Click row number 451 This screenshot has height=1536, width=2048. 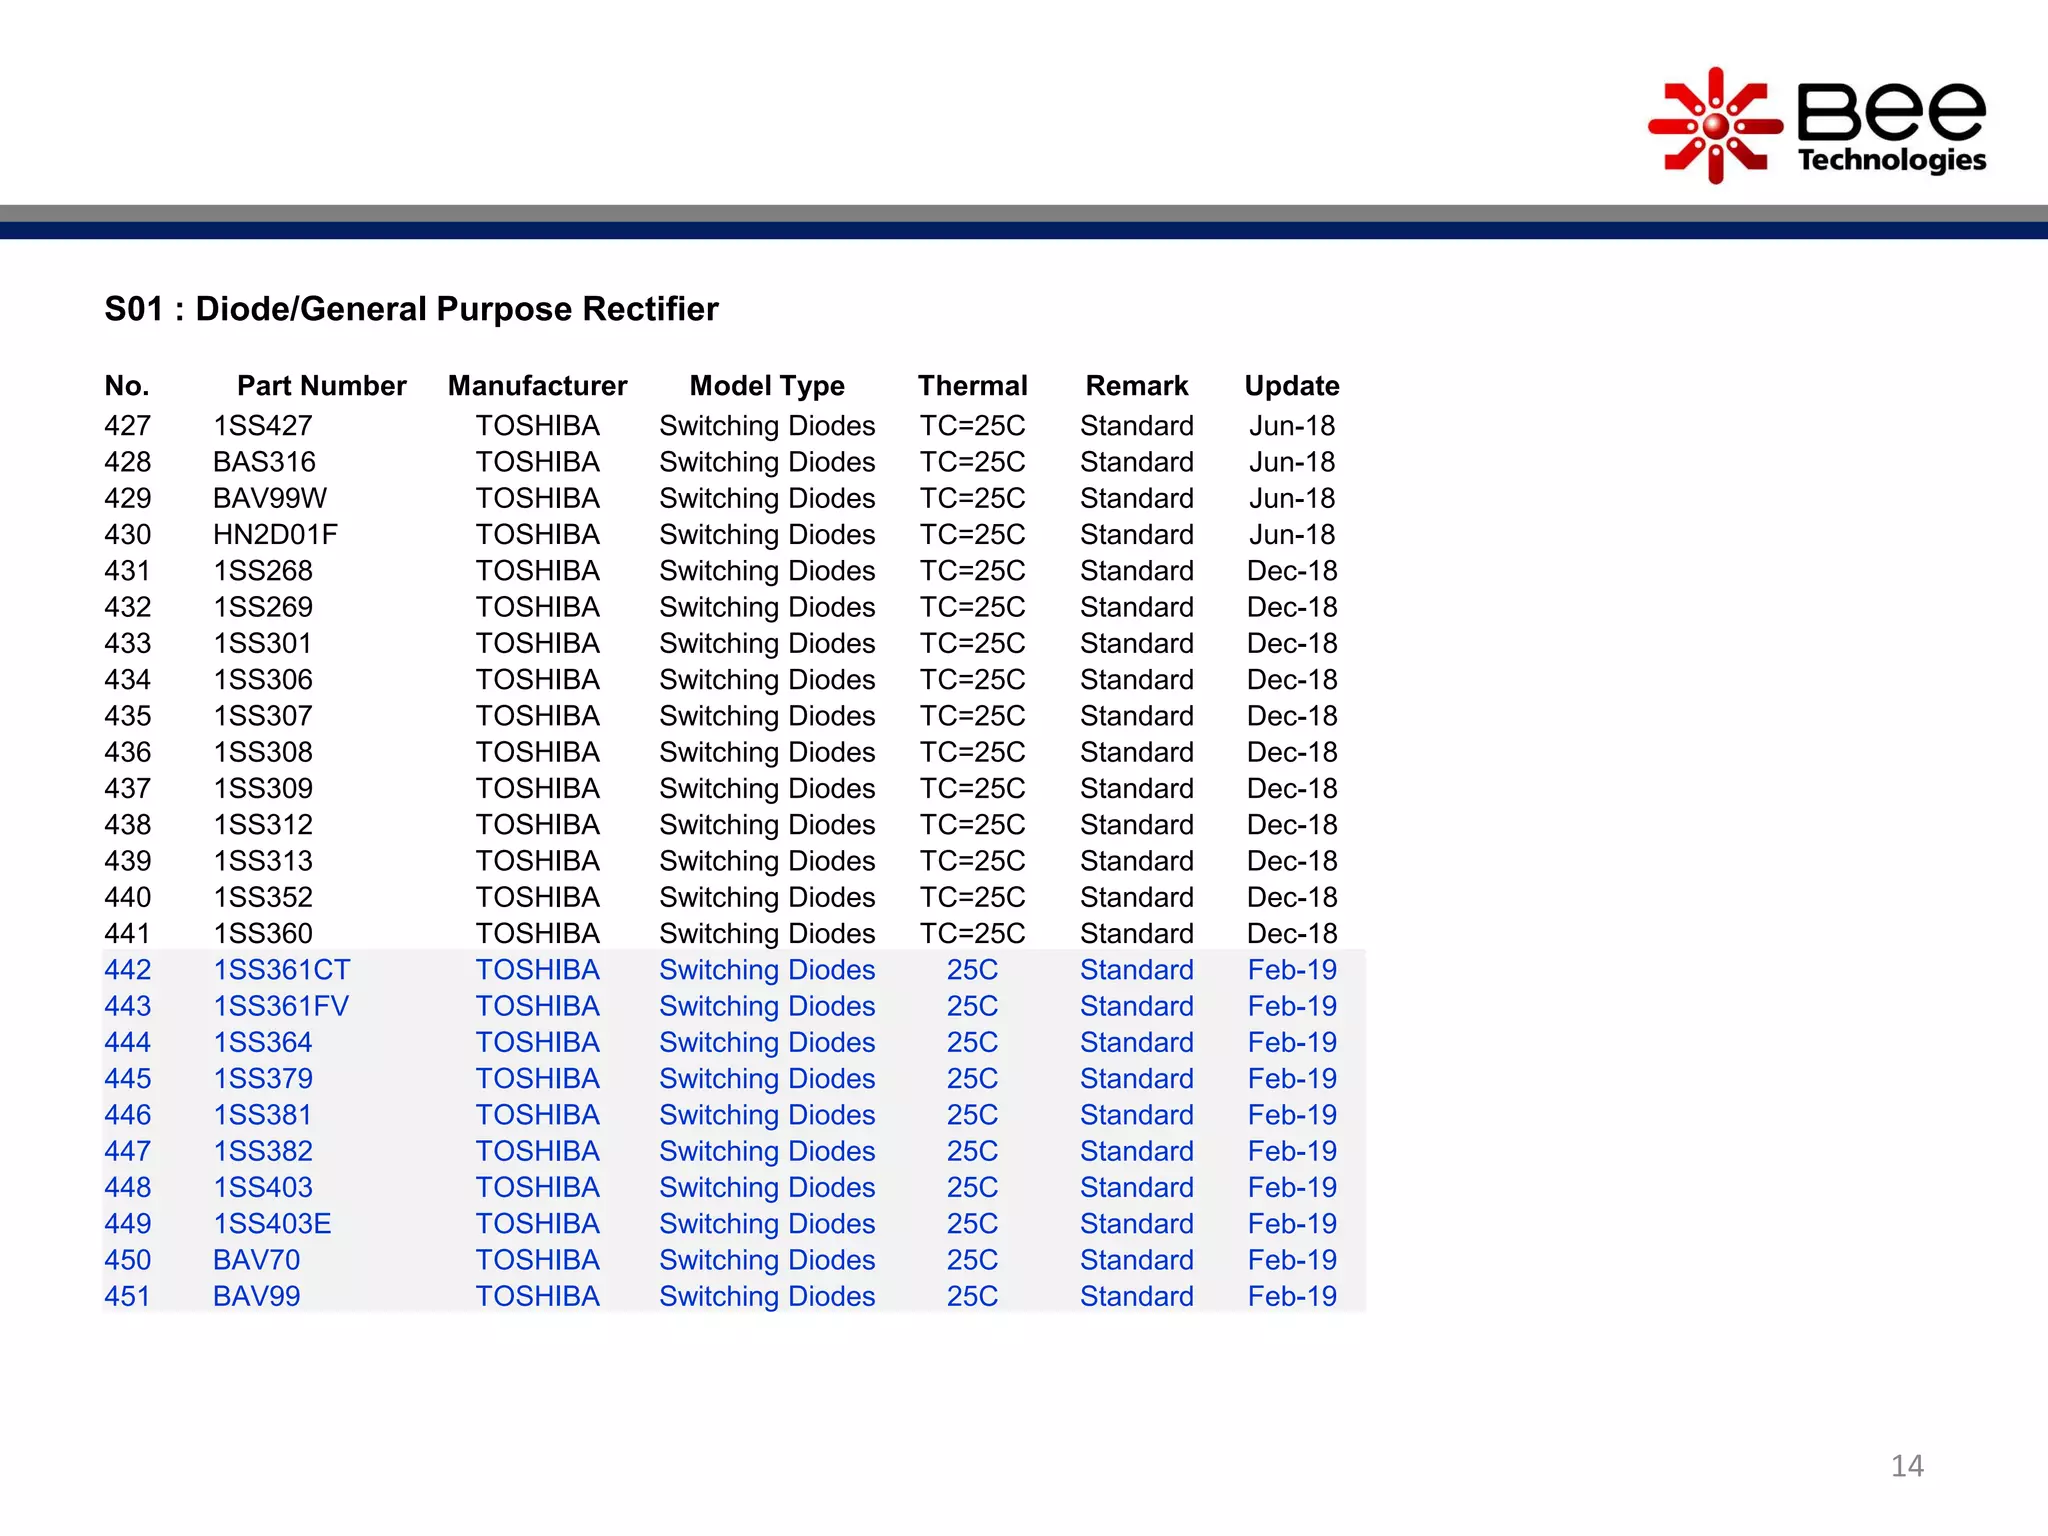coord(127,1296)
